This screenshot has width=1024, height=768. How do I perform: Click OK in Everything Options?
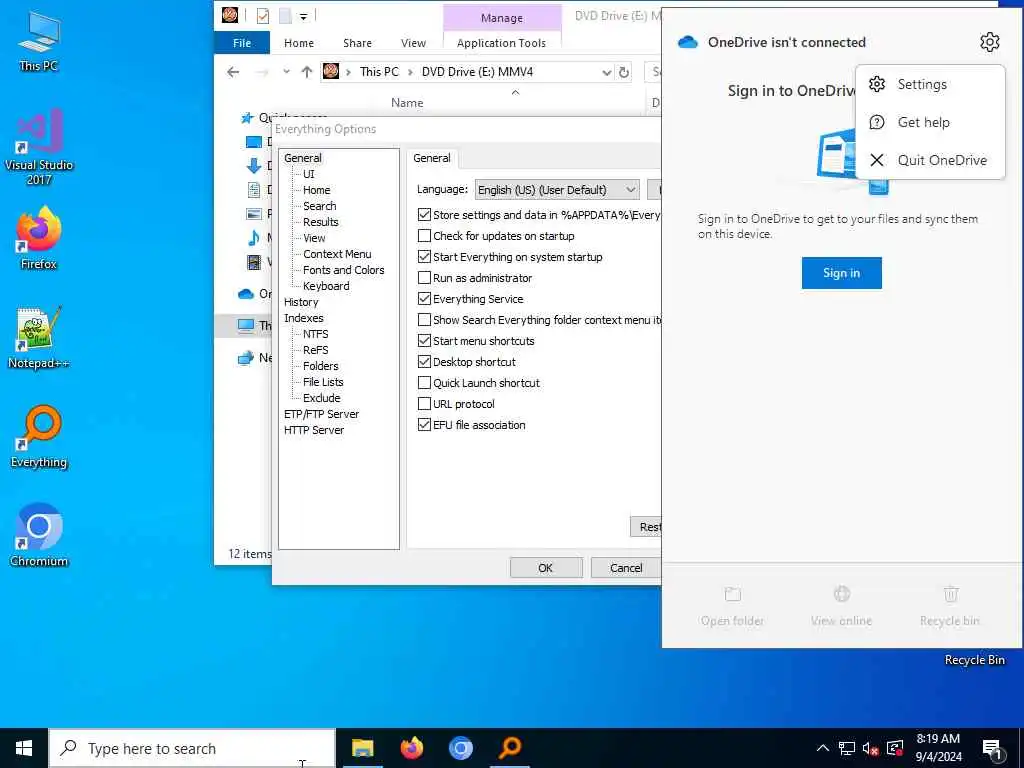point(546,568)
